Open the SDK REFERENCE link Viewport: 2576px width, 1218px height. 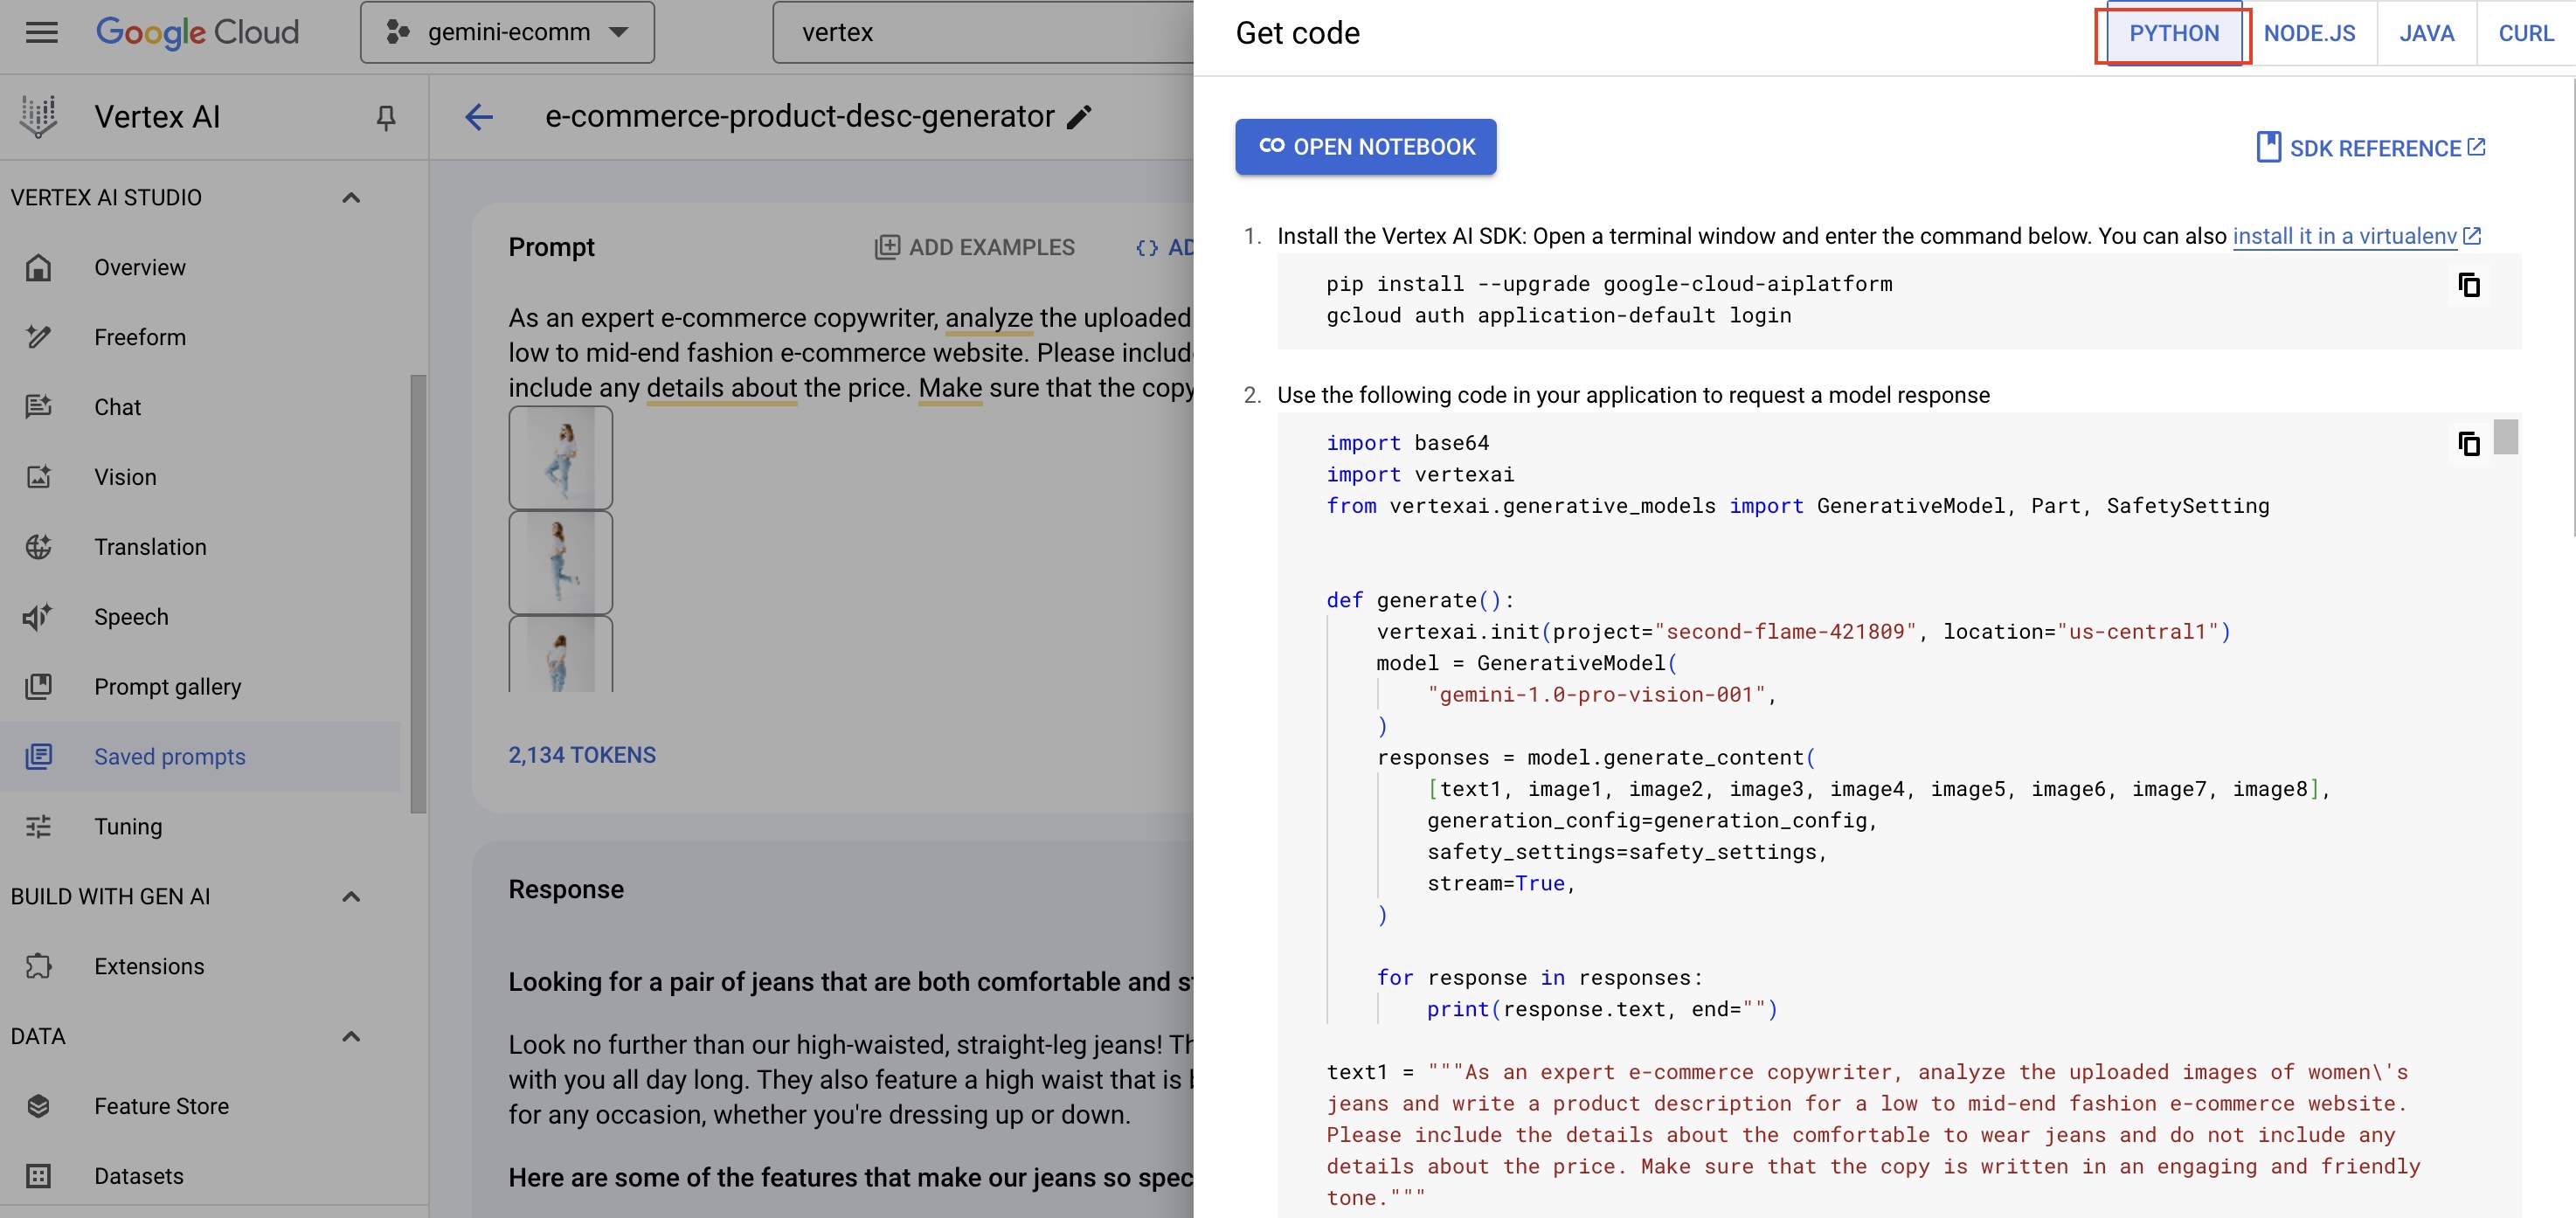point(2371,147)
